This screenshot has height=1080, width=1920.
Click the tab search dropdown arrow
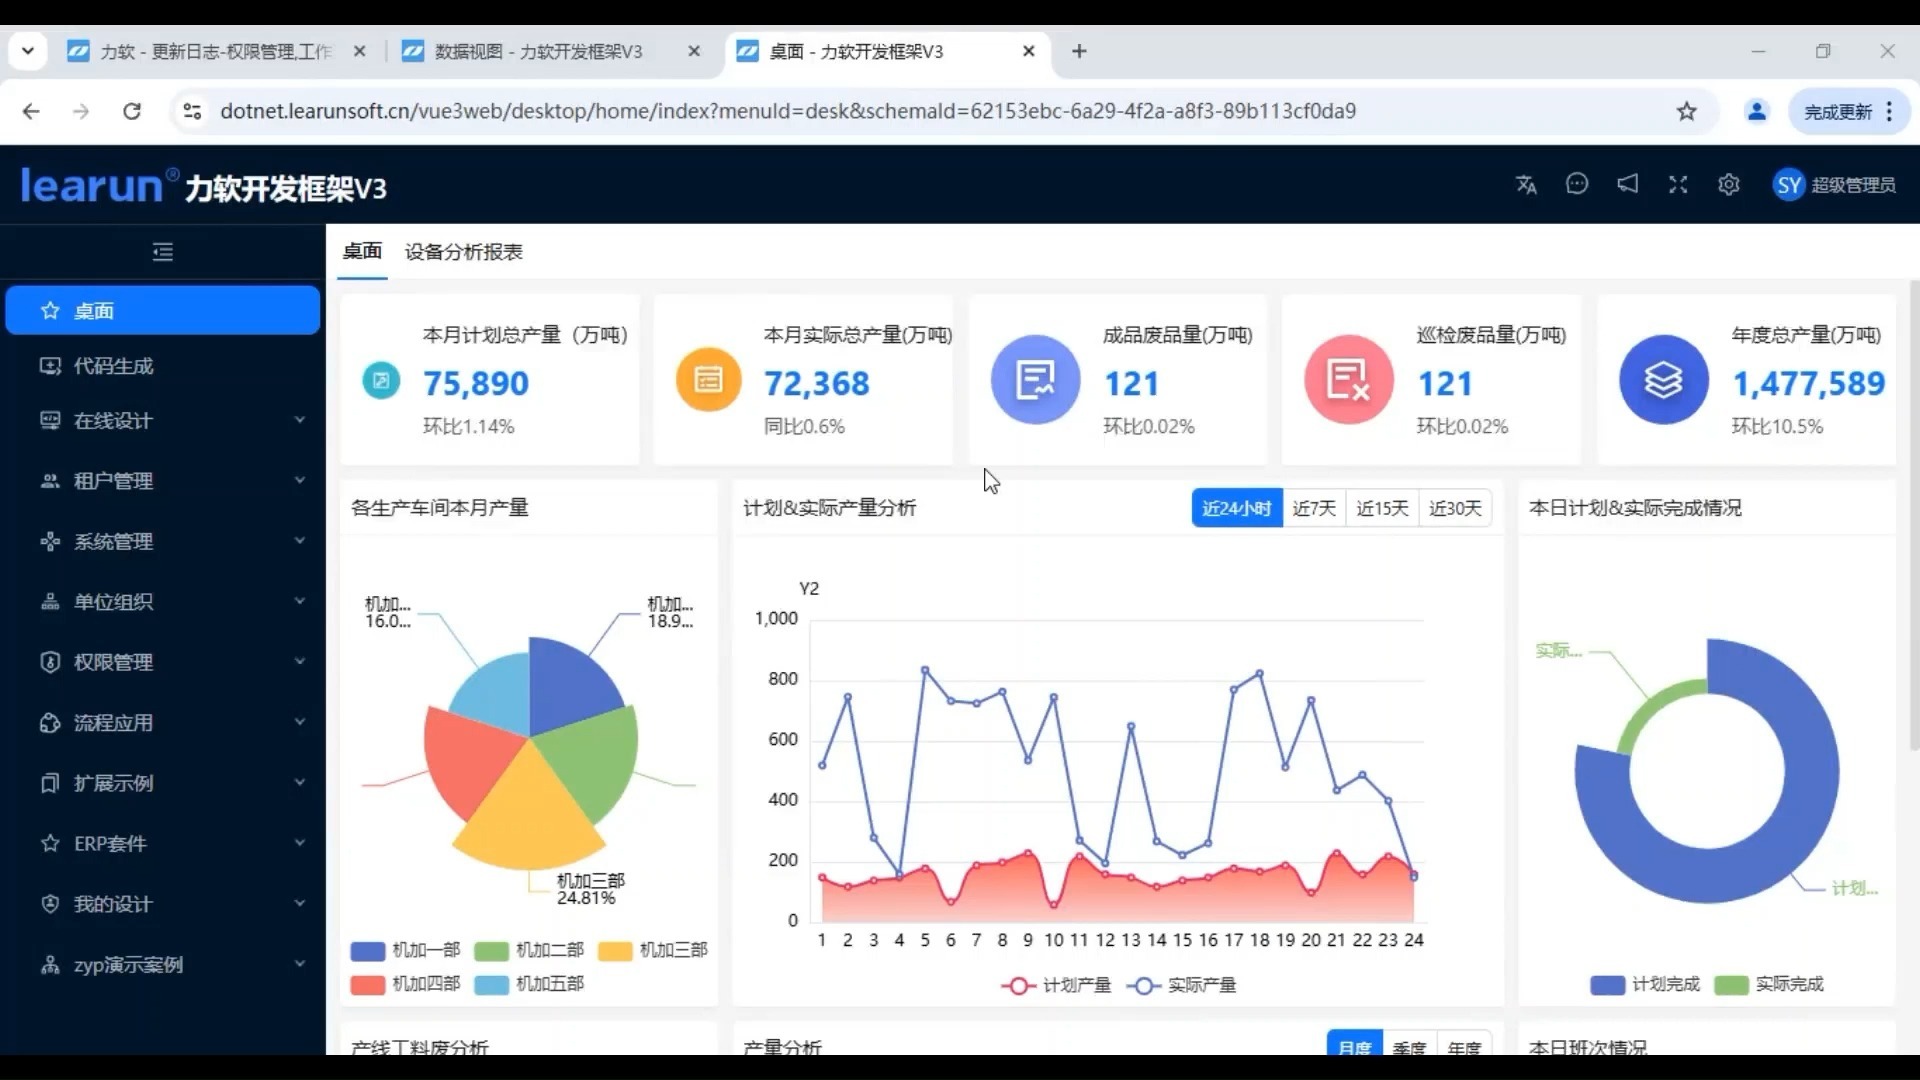[x=28, y=51]
